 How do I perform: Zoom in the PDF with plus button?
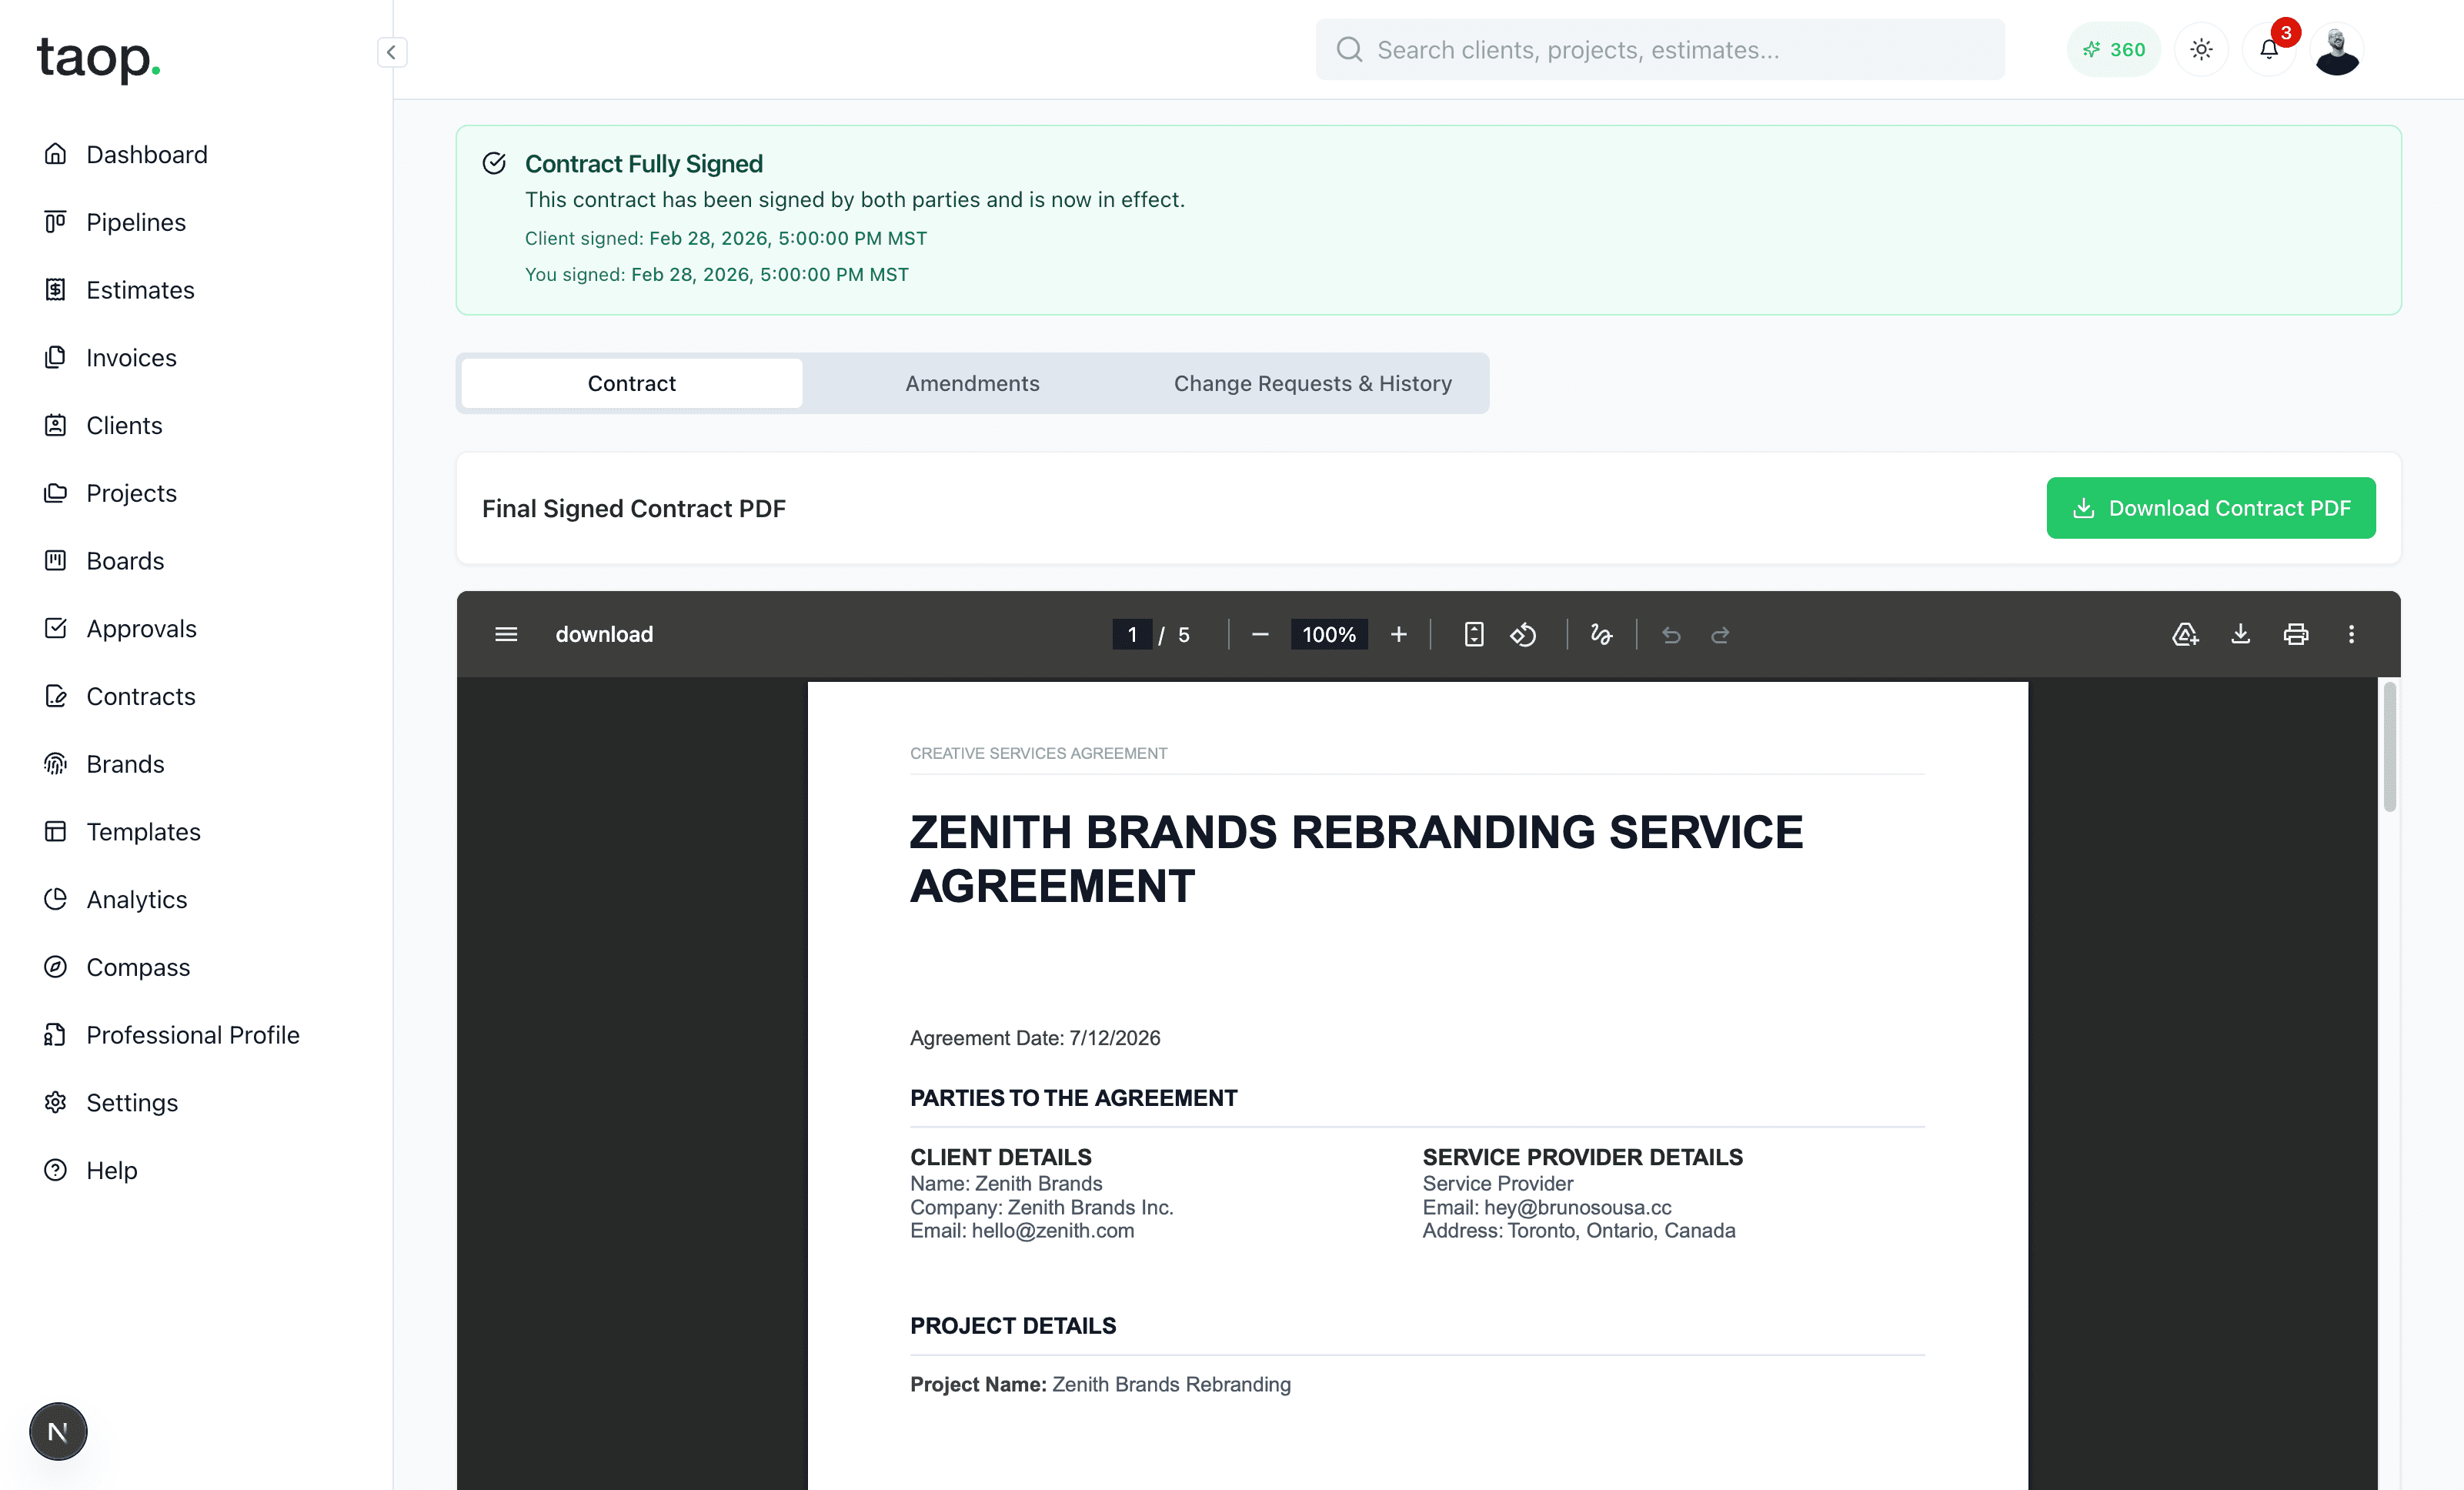pyautogui.click(x=1399, y=634)
